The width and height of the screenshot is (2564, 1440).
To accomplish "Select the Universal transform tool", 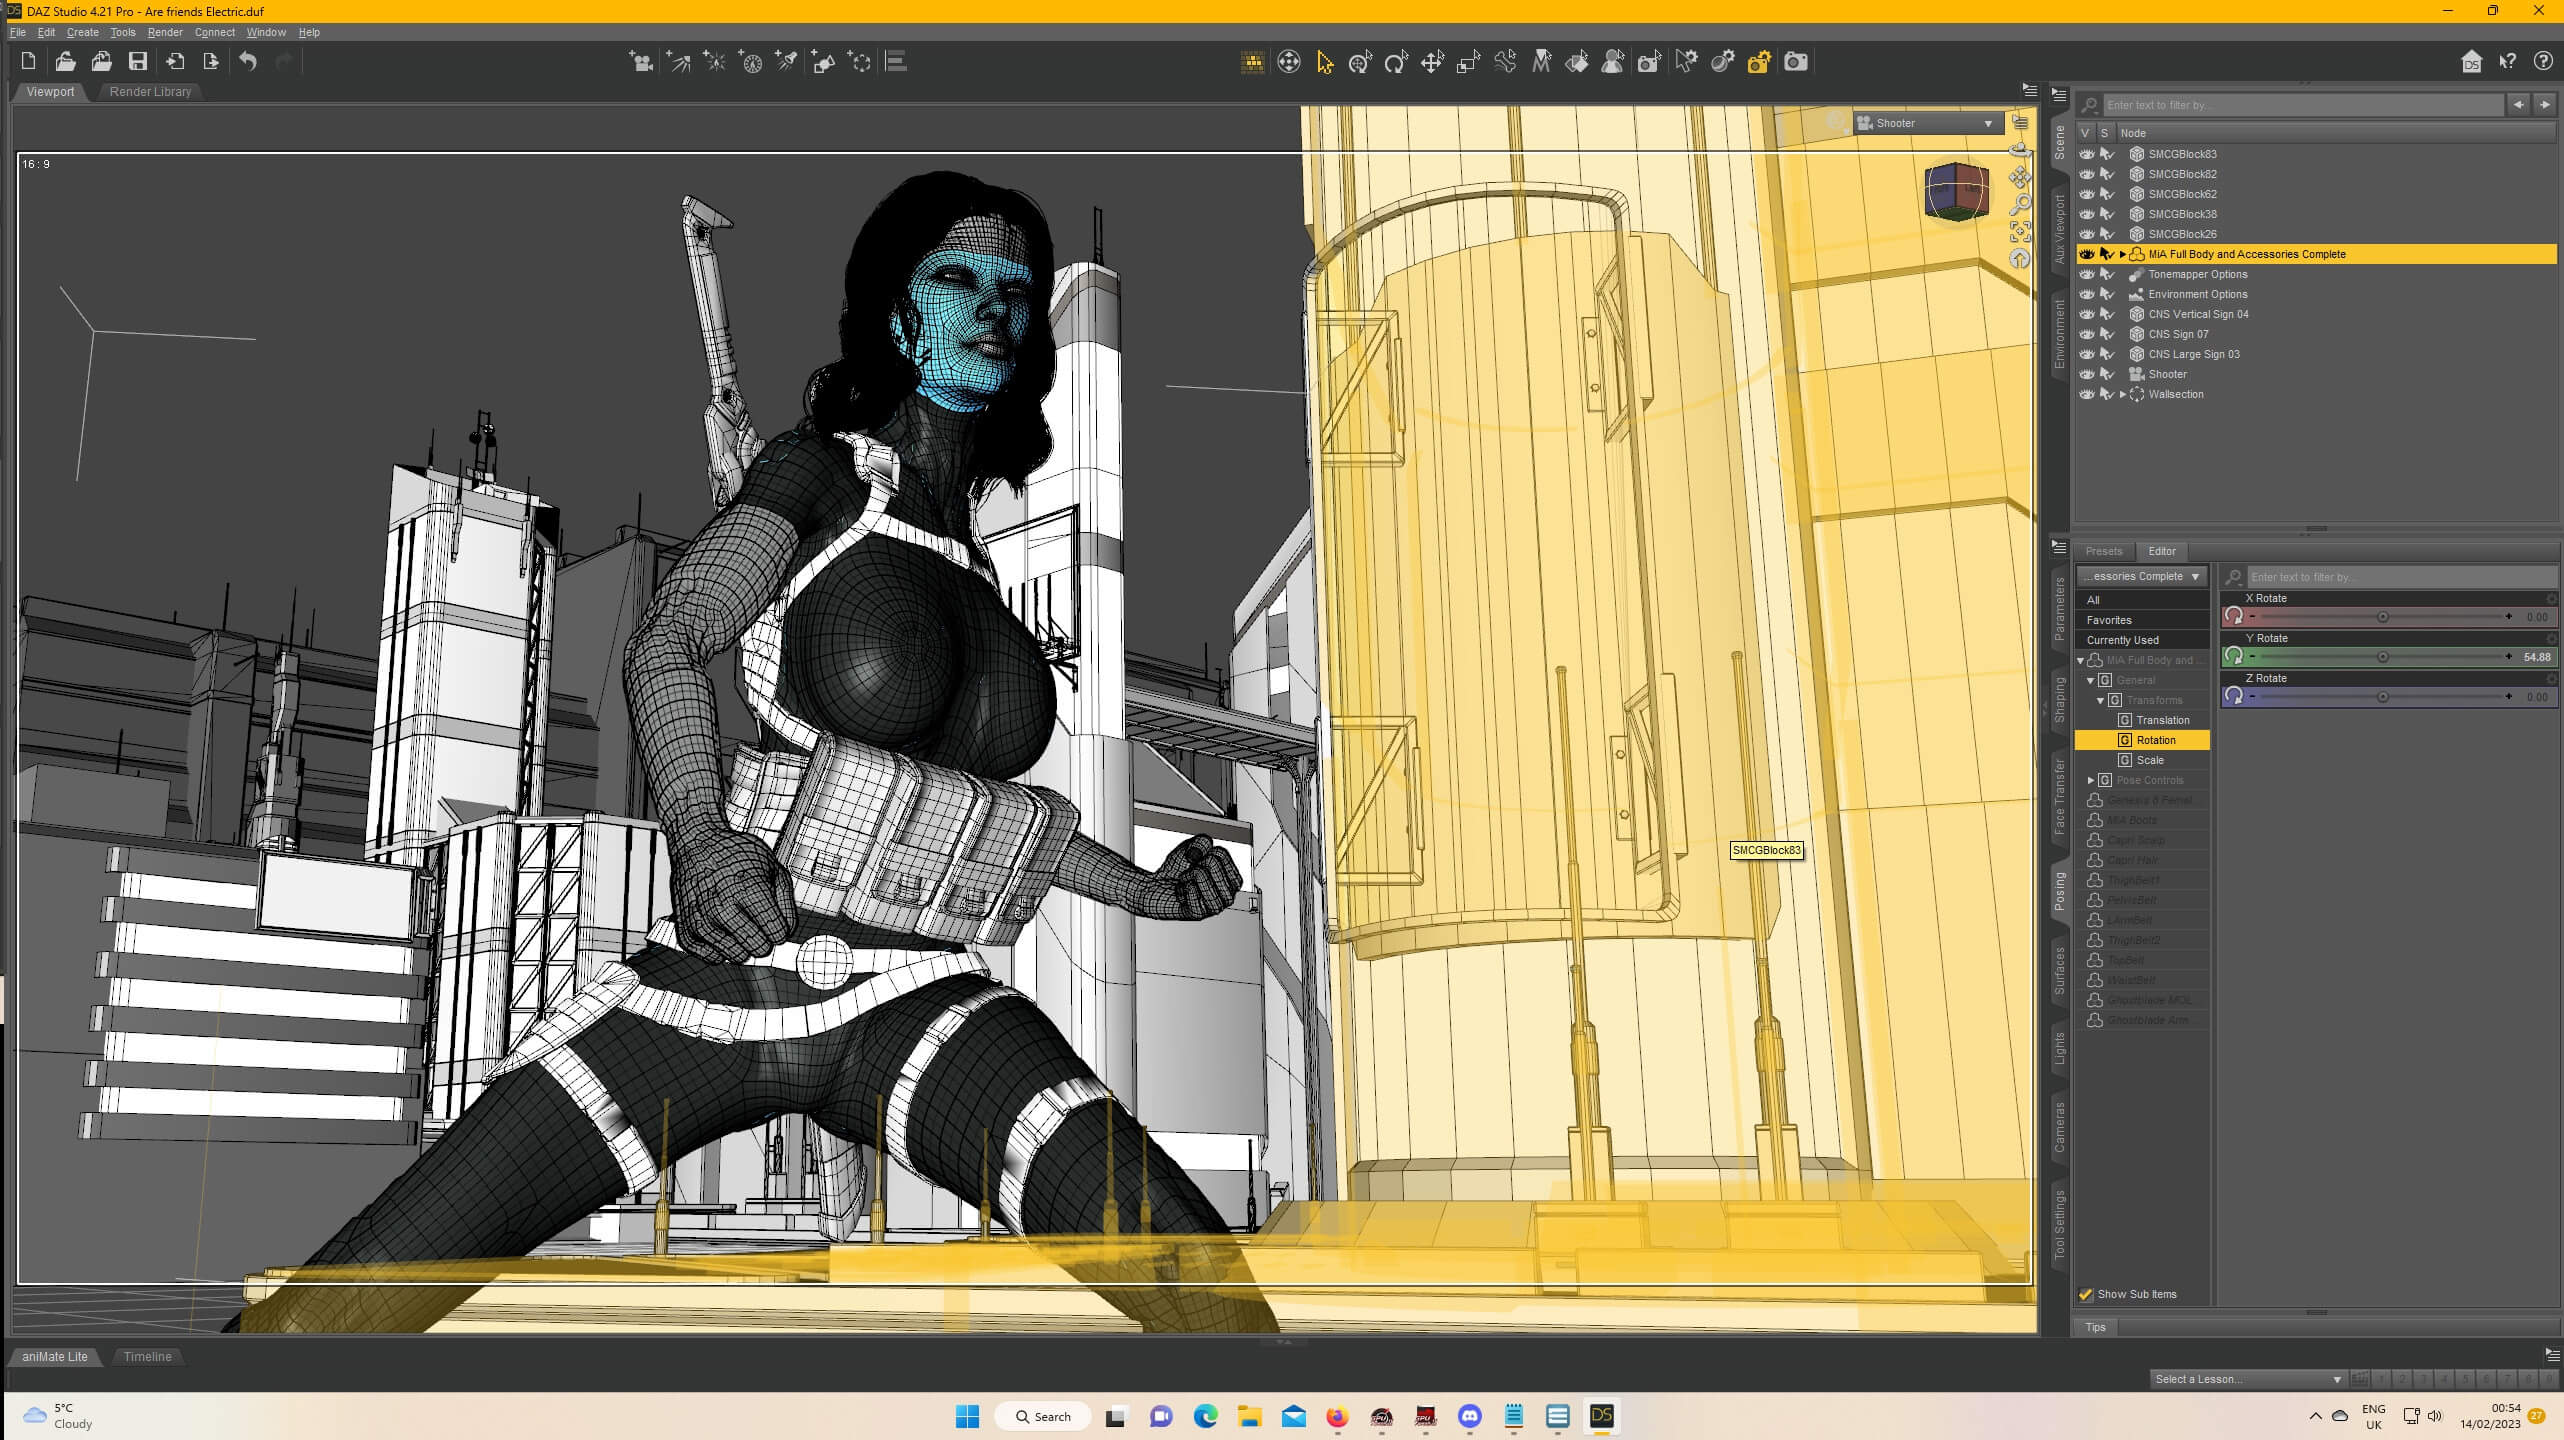I will click(x=1360, y=63).
